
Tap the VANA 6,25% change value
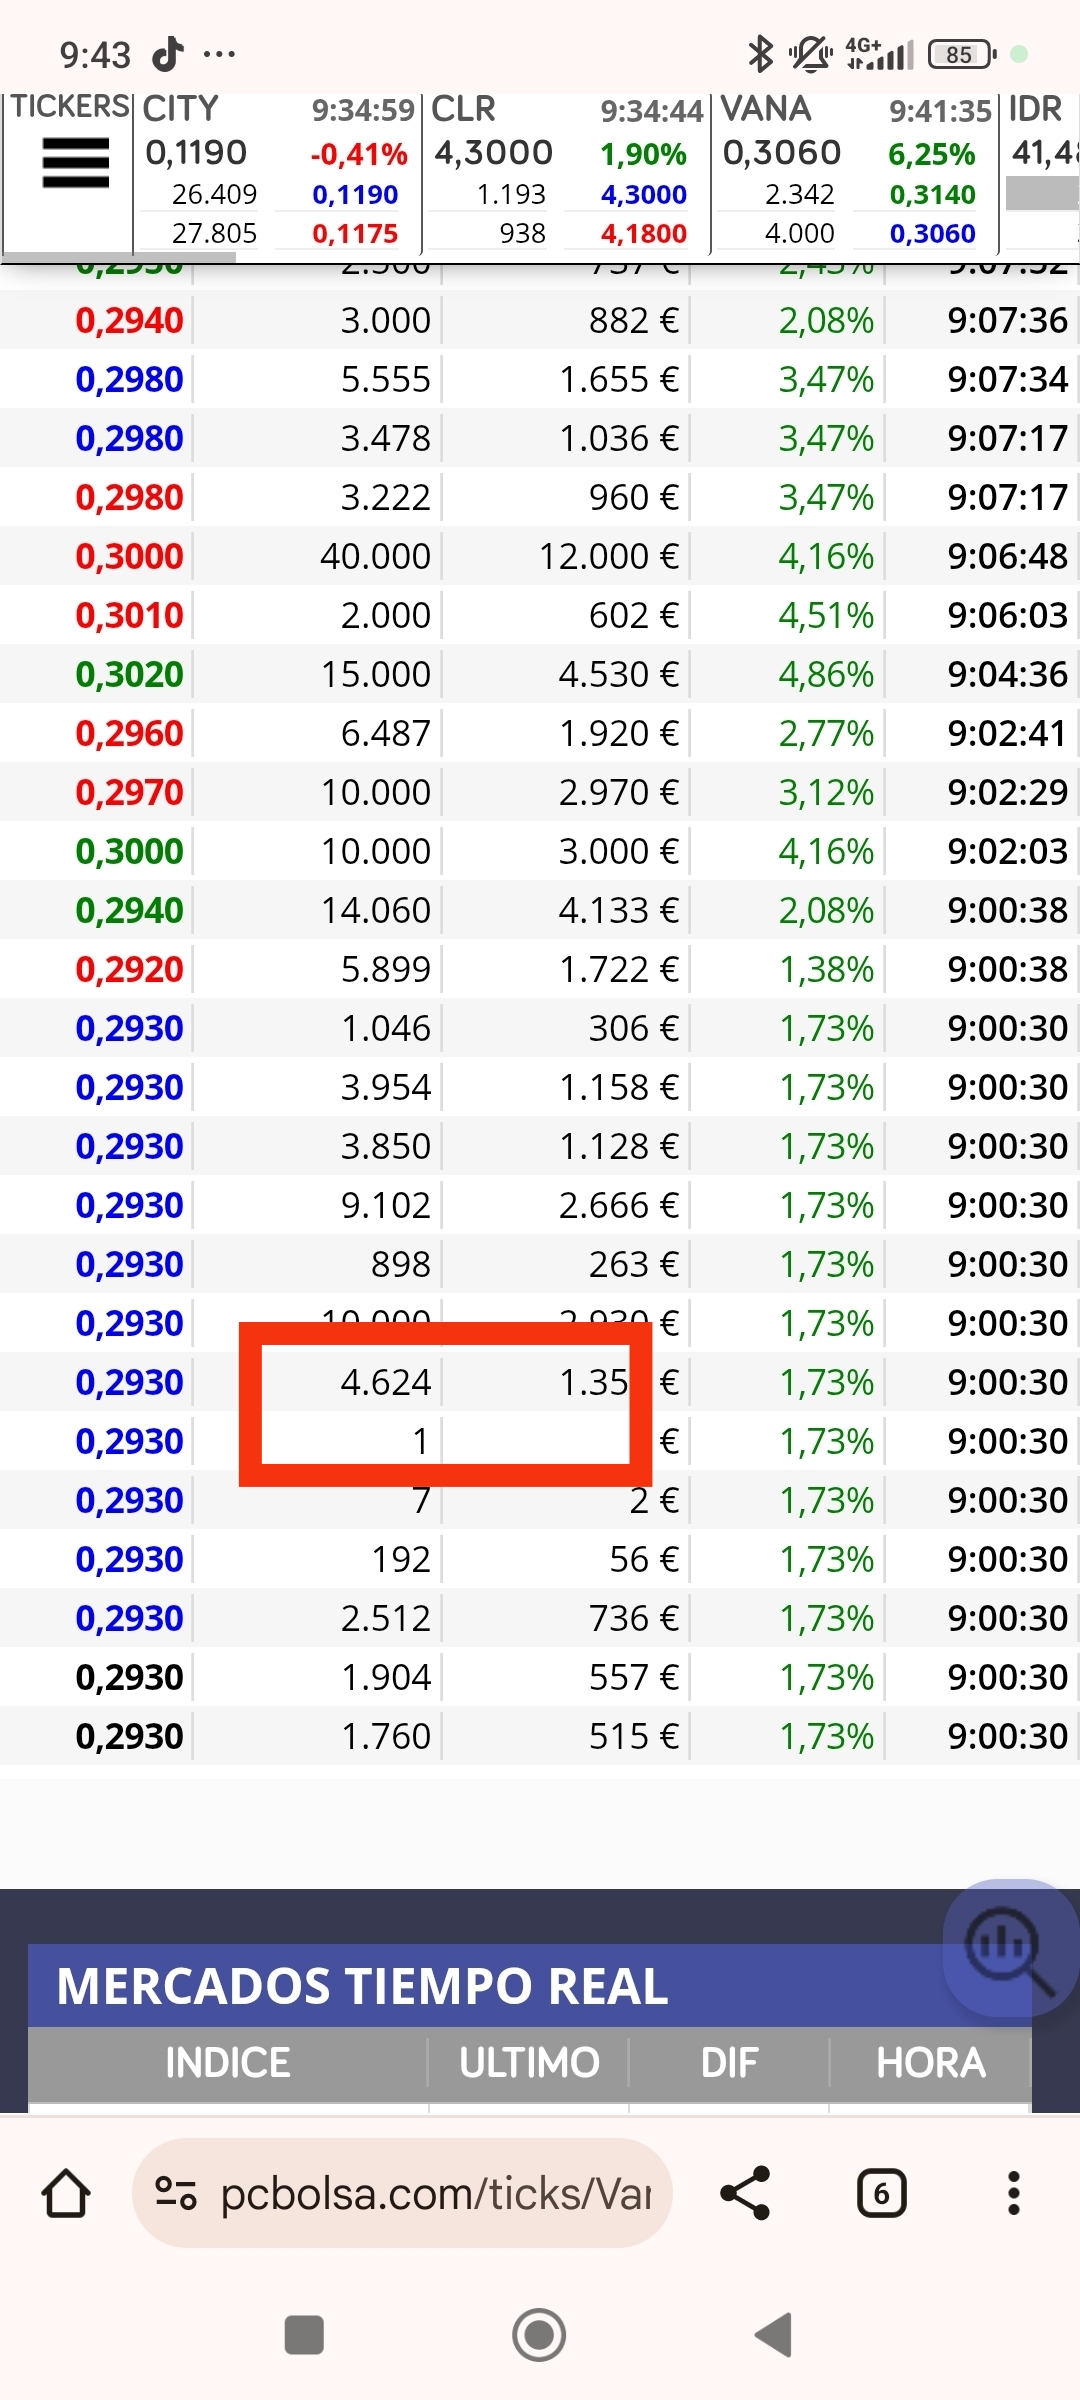(x=931, y=154)
